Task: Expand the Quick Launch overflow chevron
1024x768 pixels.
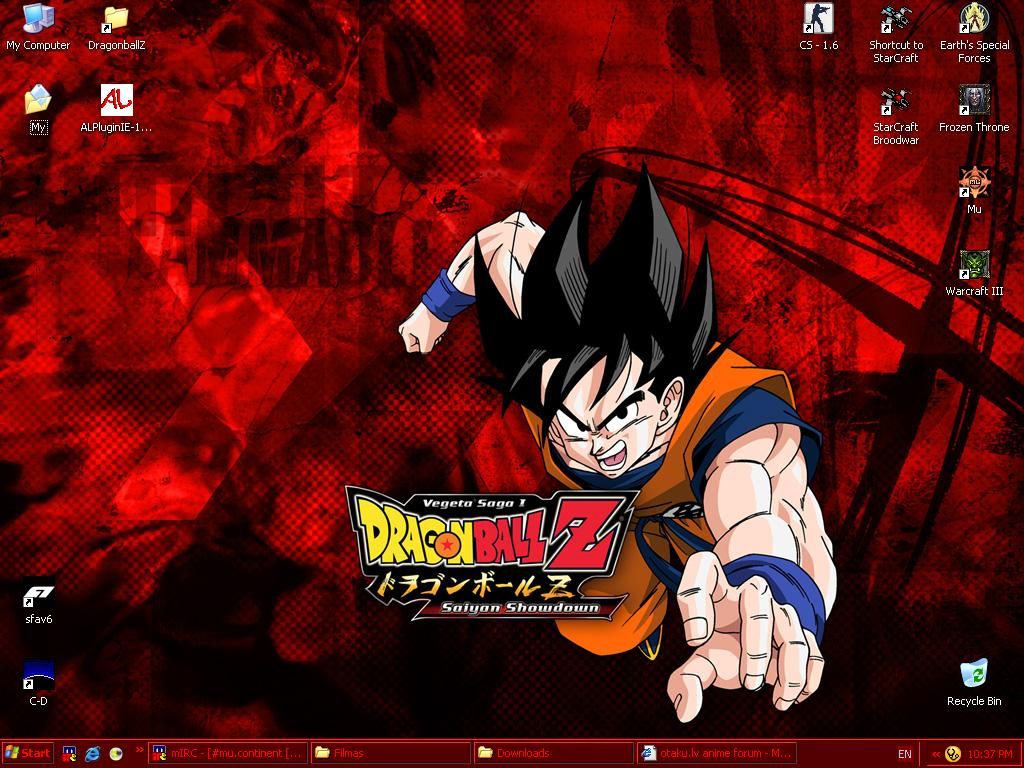Action: point(139,750)
